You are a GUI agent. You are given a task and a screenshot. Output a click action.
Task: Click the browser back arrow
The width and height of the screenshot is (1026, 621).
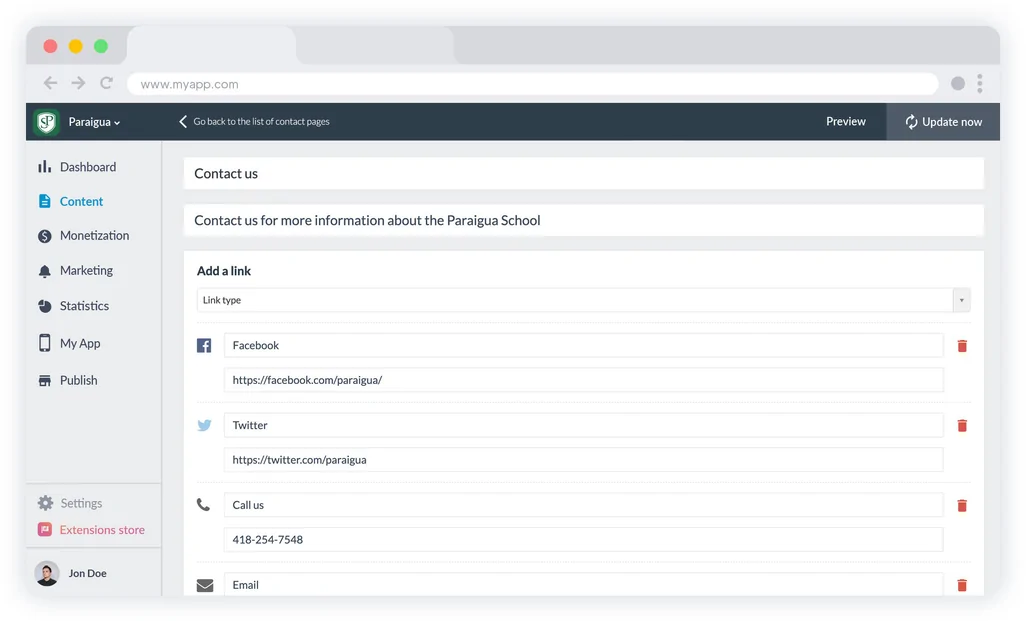click(50, 84)
